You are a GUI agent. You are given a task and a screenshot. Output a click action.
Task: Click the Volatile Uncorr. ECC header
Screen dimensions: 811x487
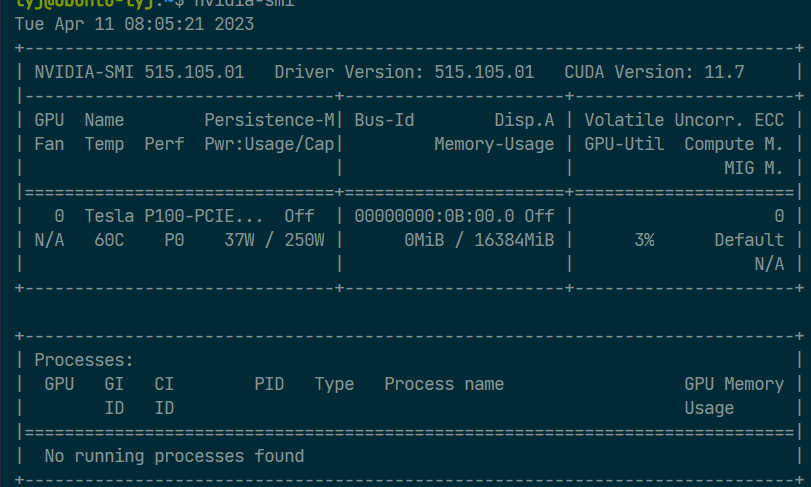point(684,120)
